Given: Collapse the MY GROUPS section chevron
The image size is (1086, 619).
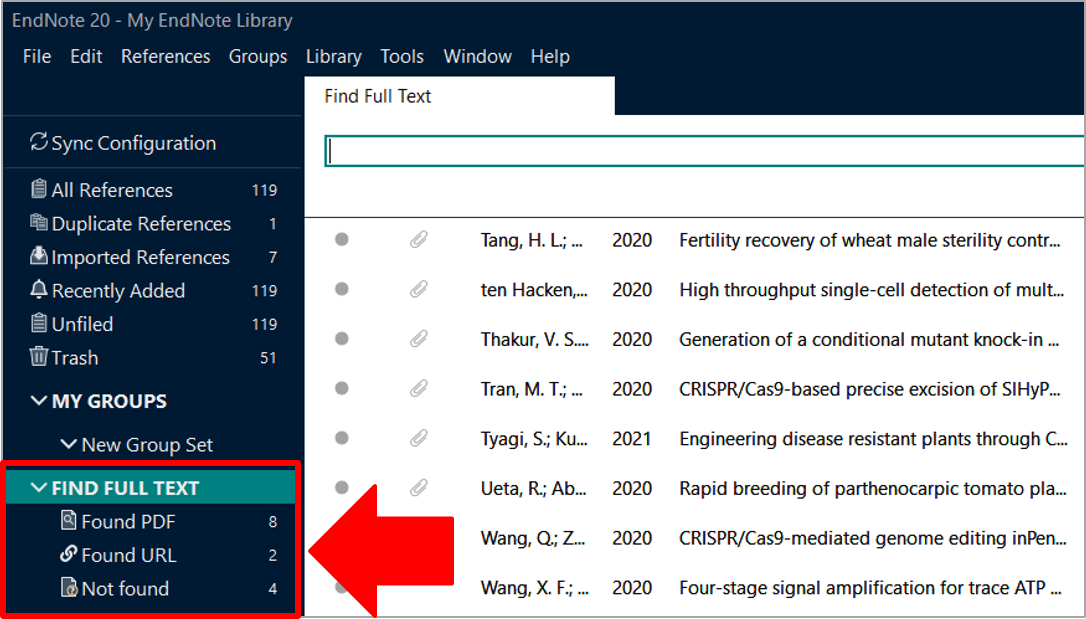Looking at the screenshot, I should (x=39, y=401).
